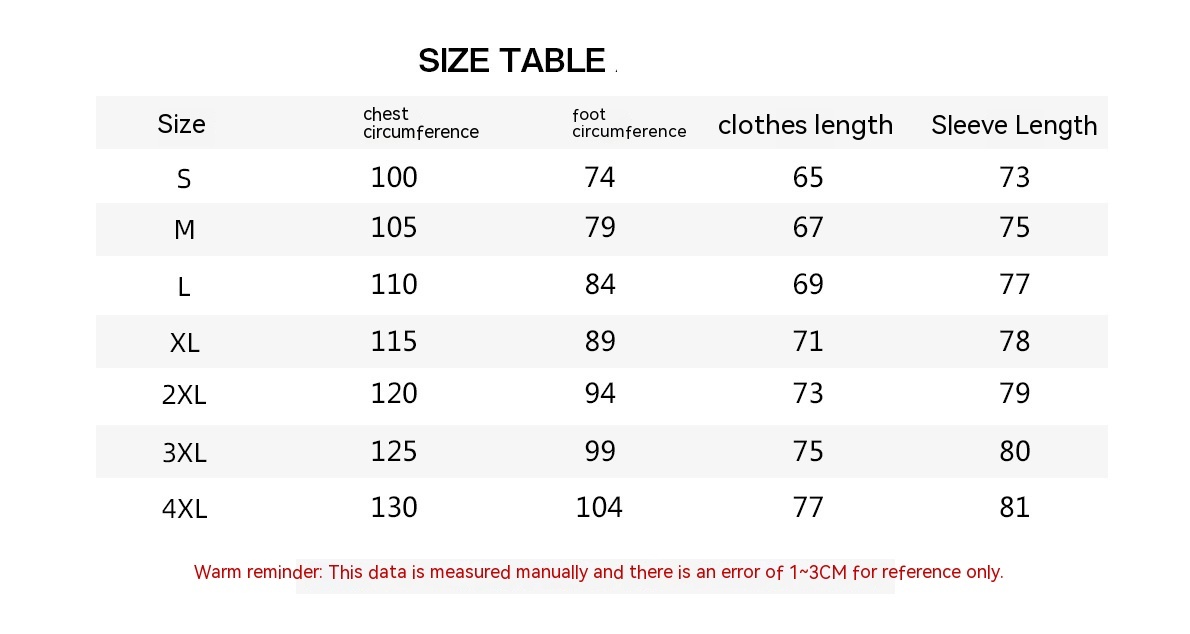The height and width of the screenshot is (634, 1190).
Task: Select the 4XL size row label
Action: click(184, 509)
